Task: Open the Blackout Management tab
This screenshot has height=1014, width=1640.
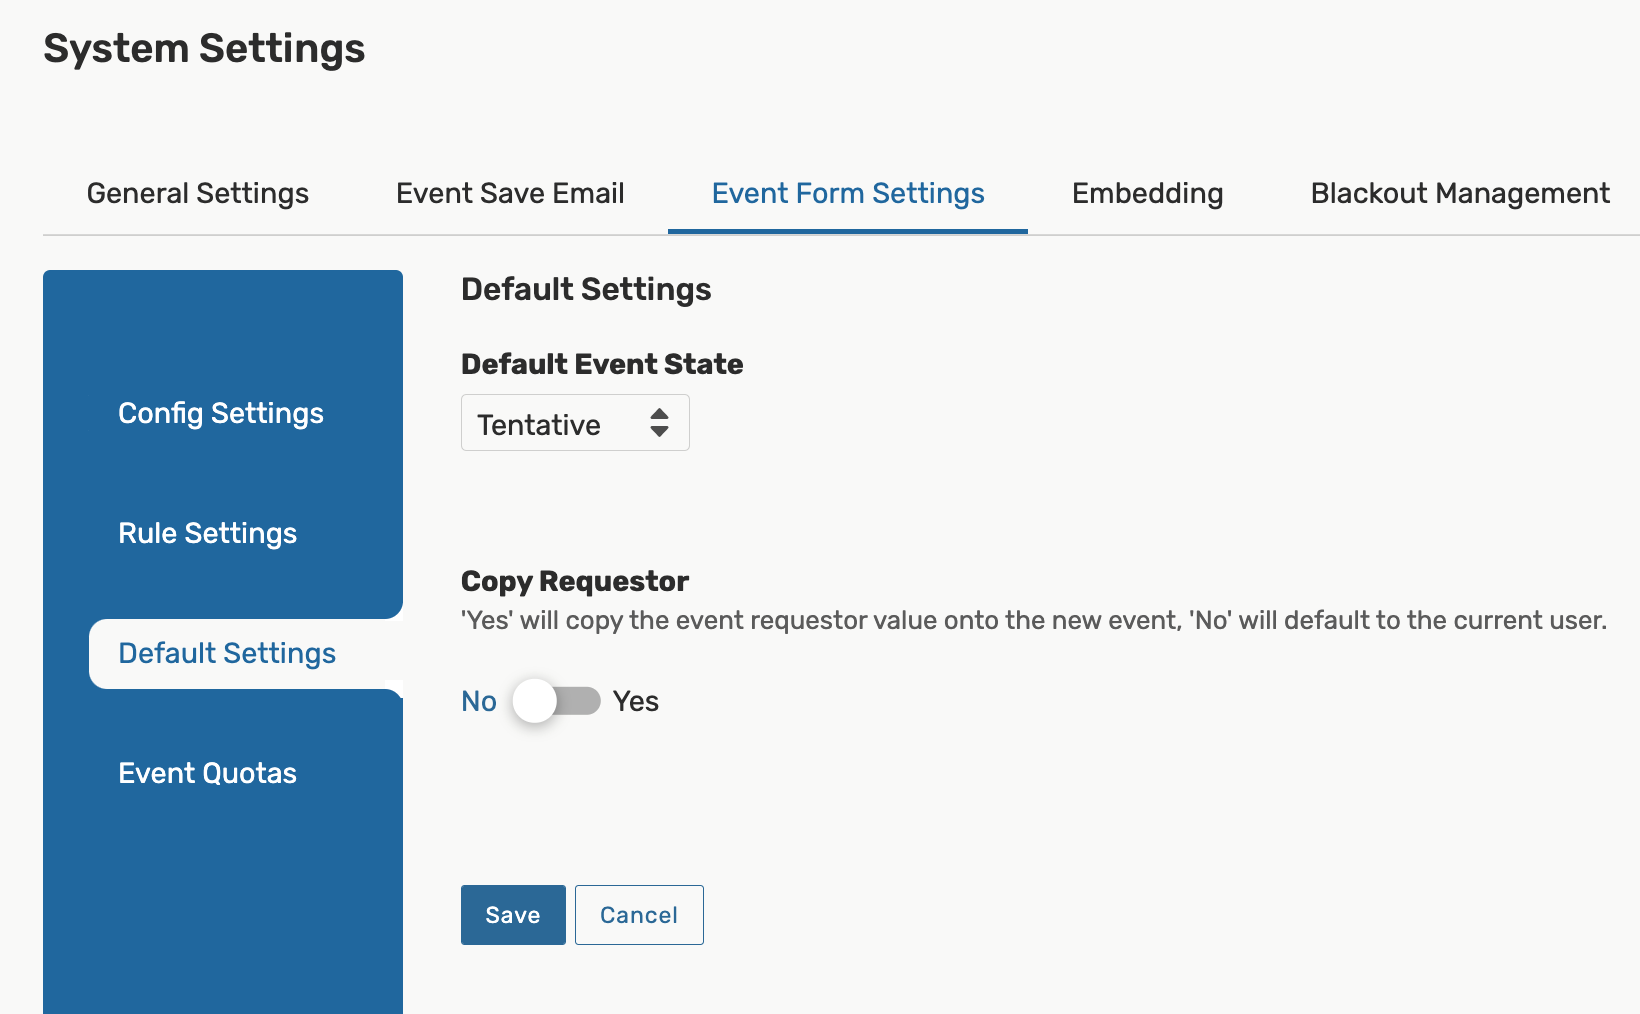Action: 1460,193
